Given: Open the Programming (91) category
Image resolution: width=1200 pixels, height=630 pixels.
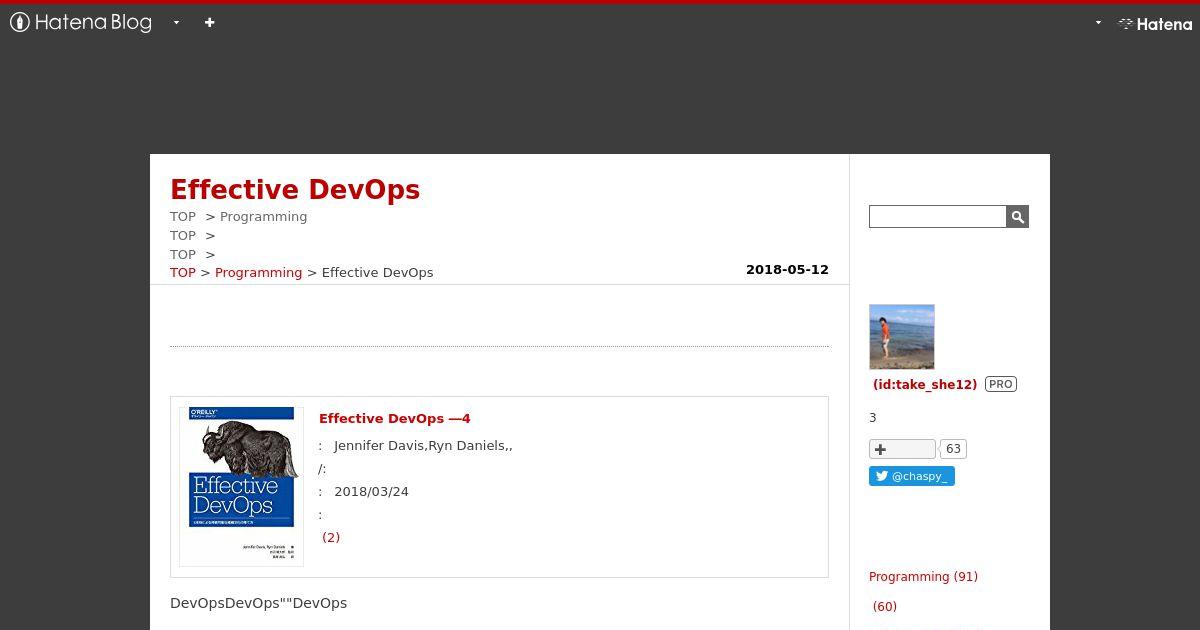Looking at the screenshot, I should [923, 576].
